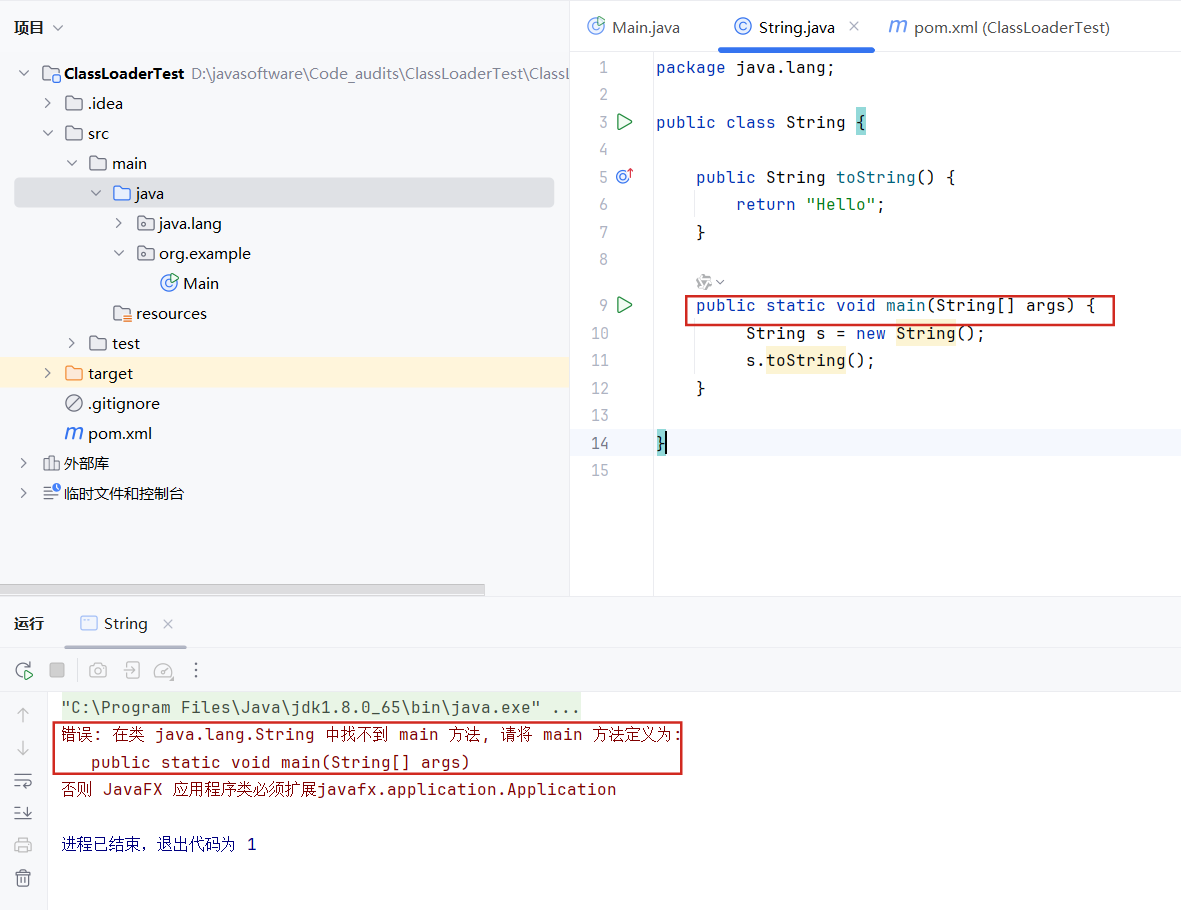Click the down arrow in console gutter
The image size is (1182, 910).
click(23, 748)
